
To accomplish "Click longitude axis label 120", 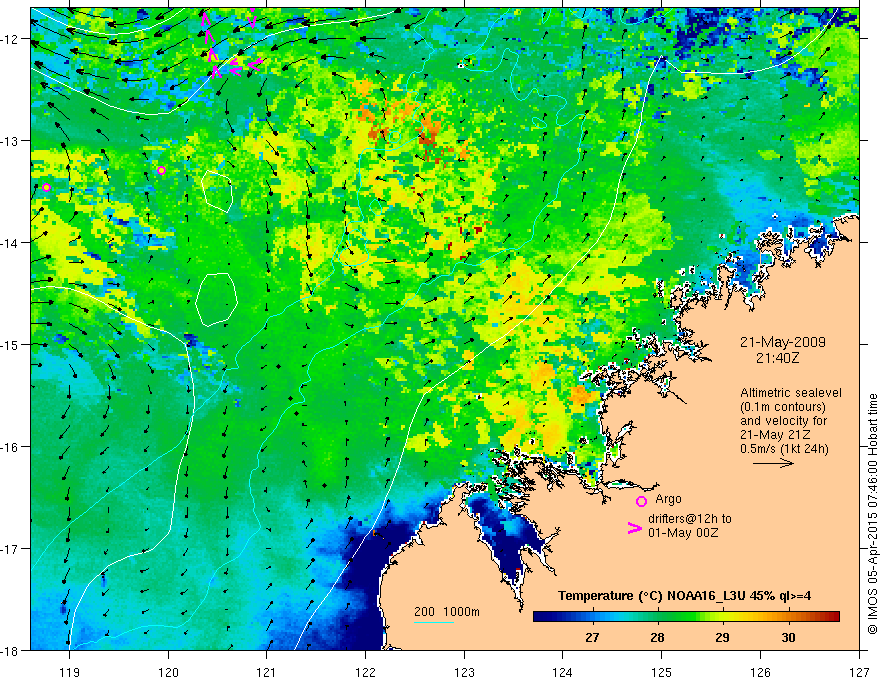I will pyautogui.click(x=168, y=672).
